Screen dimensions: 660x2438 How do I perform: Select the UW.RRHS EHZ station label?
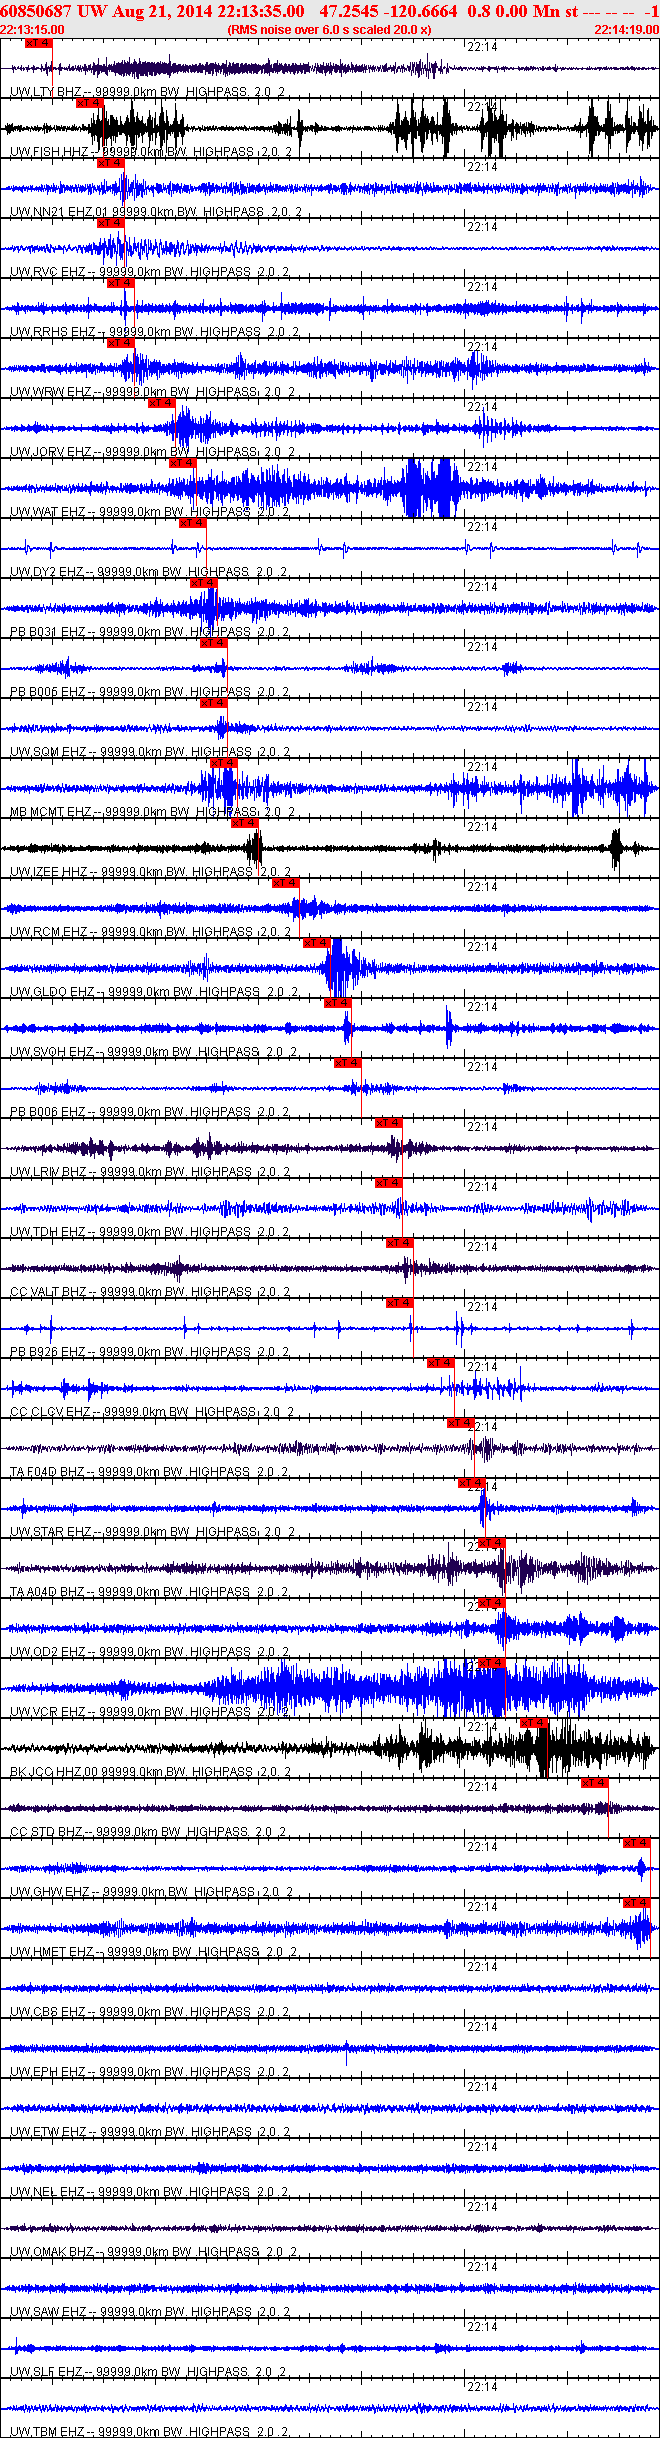coord(153,332)
